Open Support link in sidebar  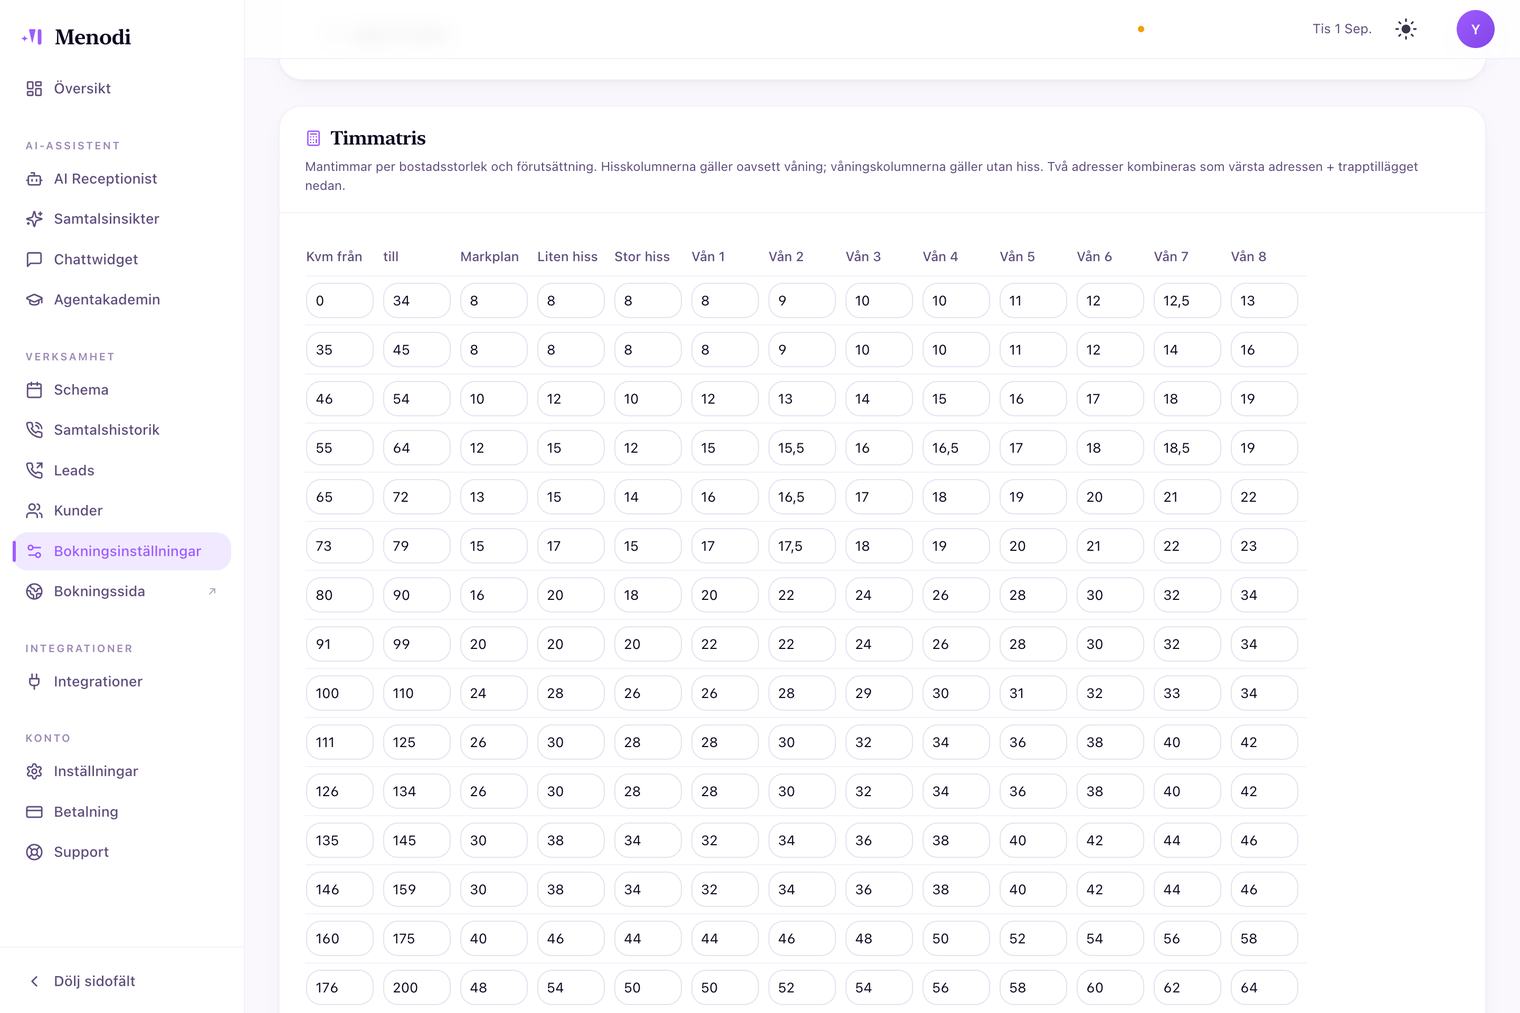tap(122, 853)
